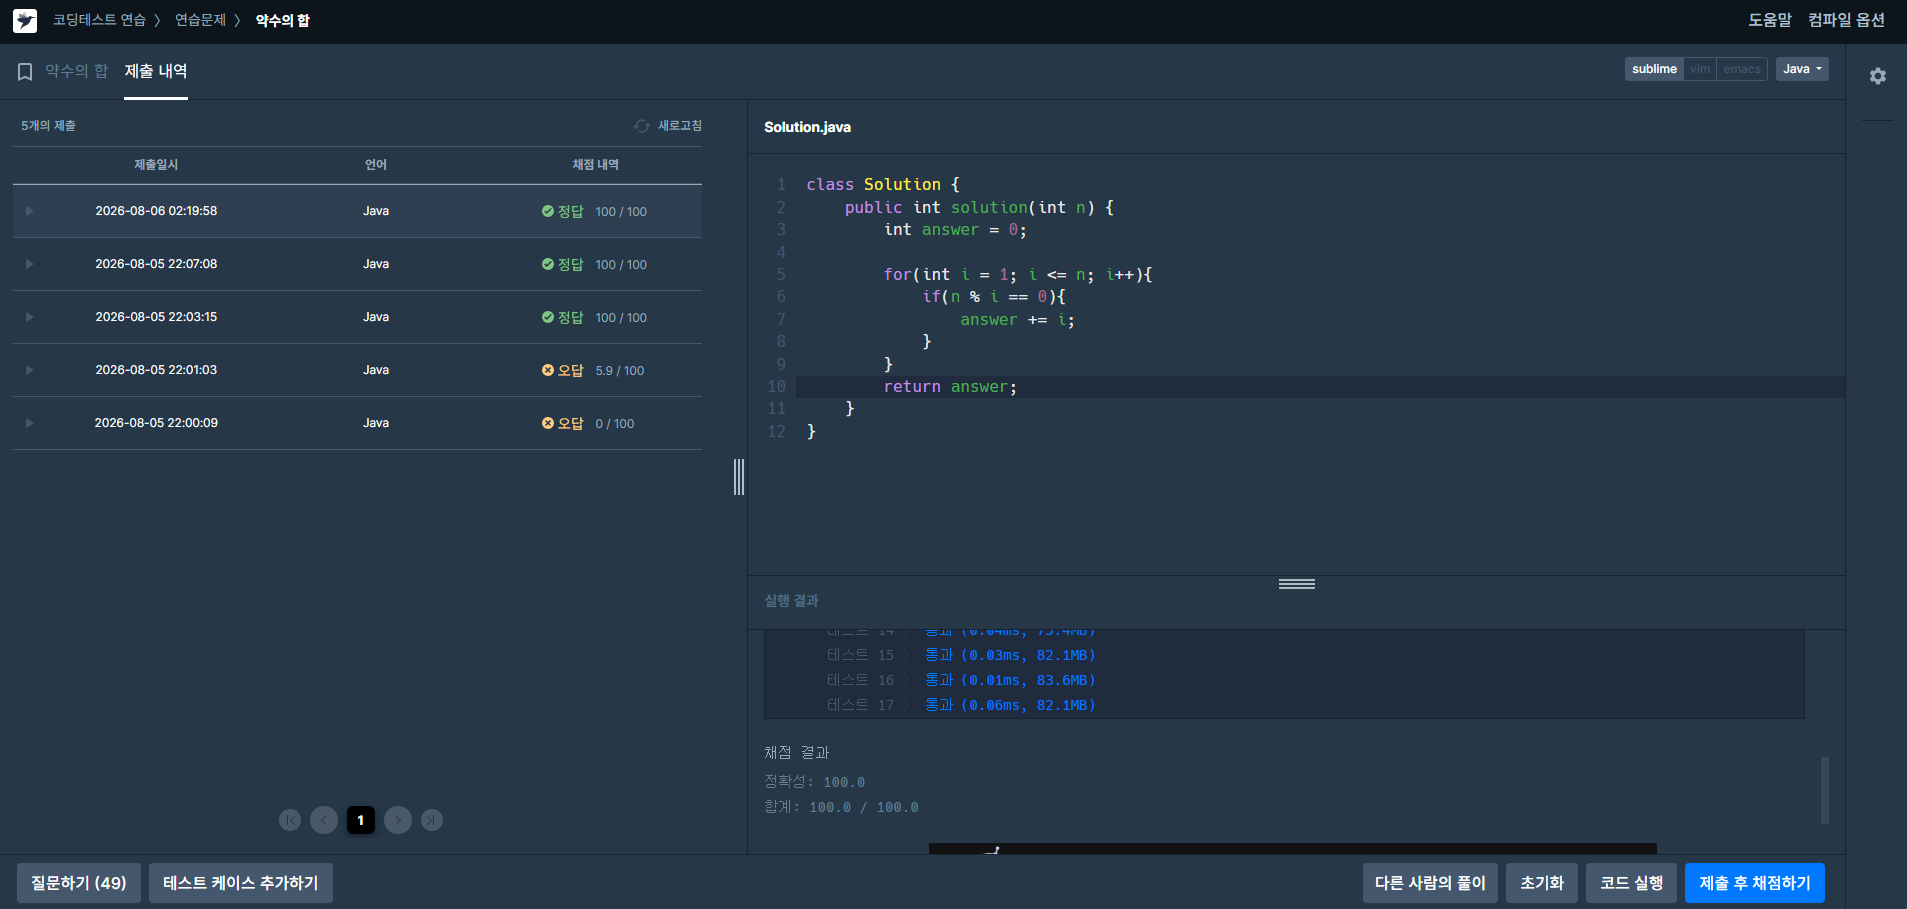Click the 합계: 100.0 / 100.0 text

tap(841, 807)
